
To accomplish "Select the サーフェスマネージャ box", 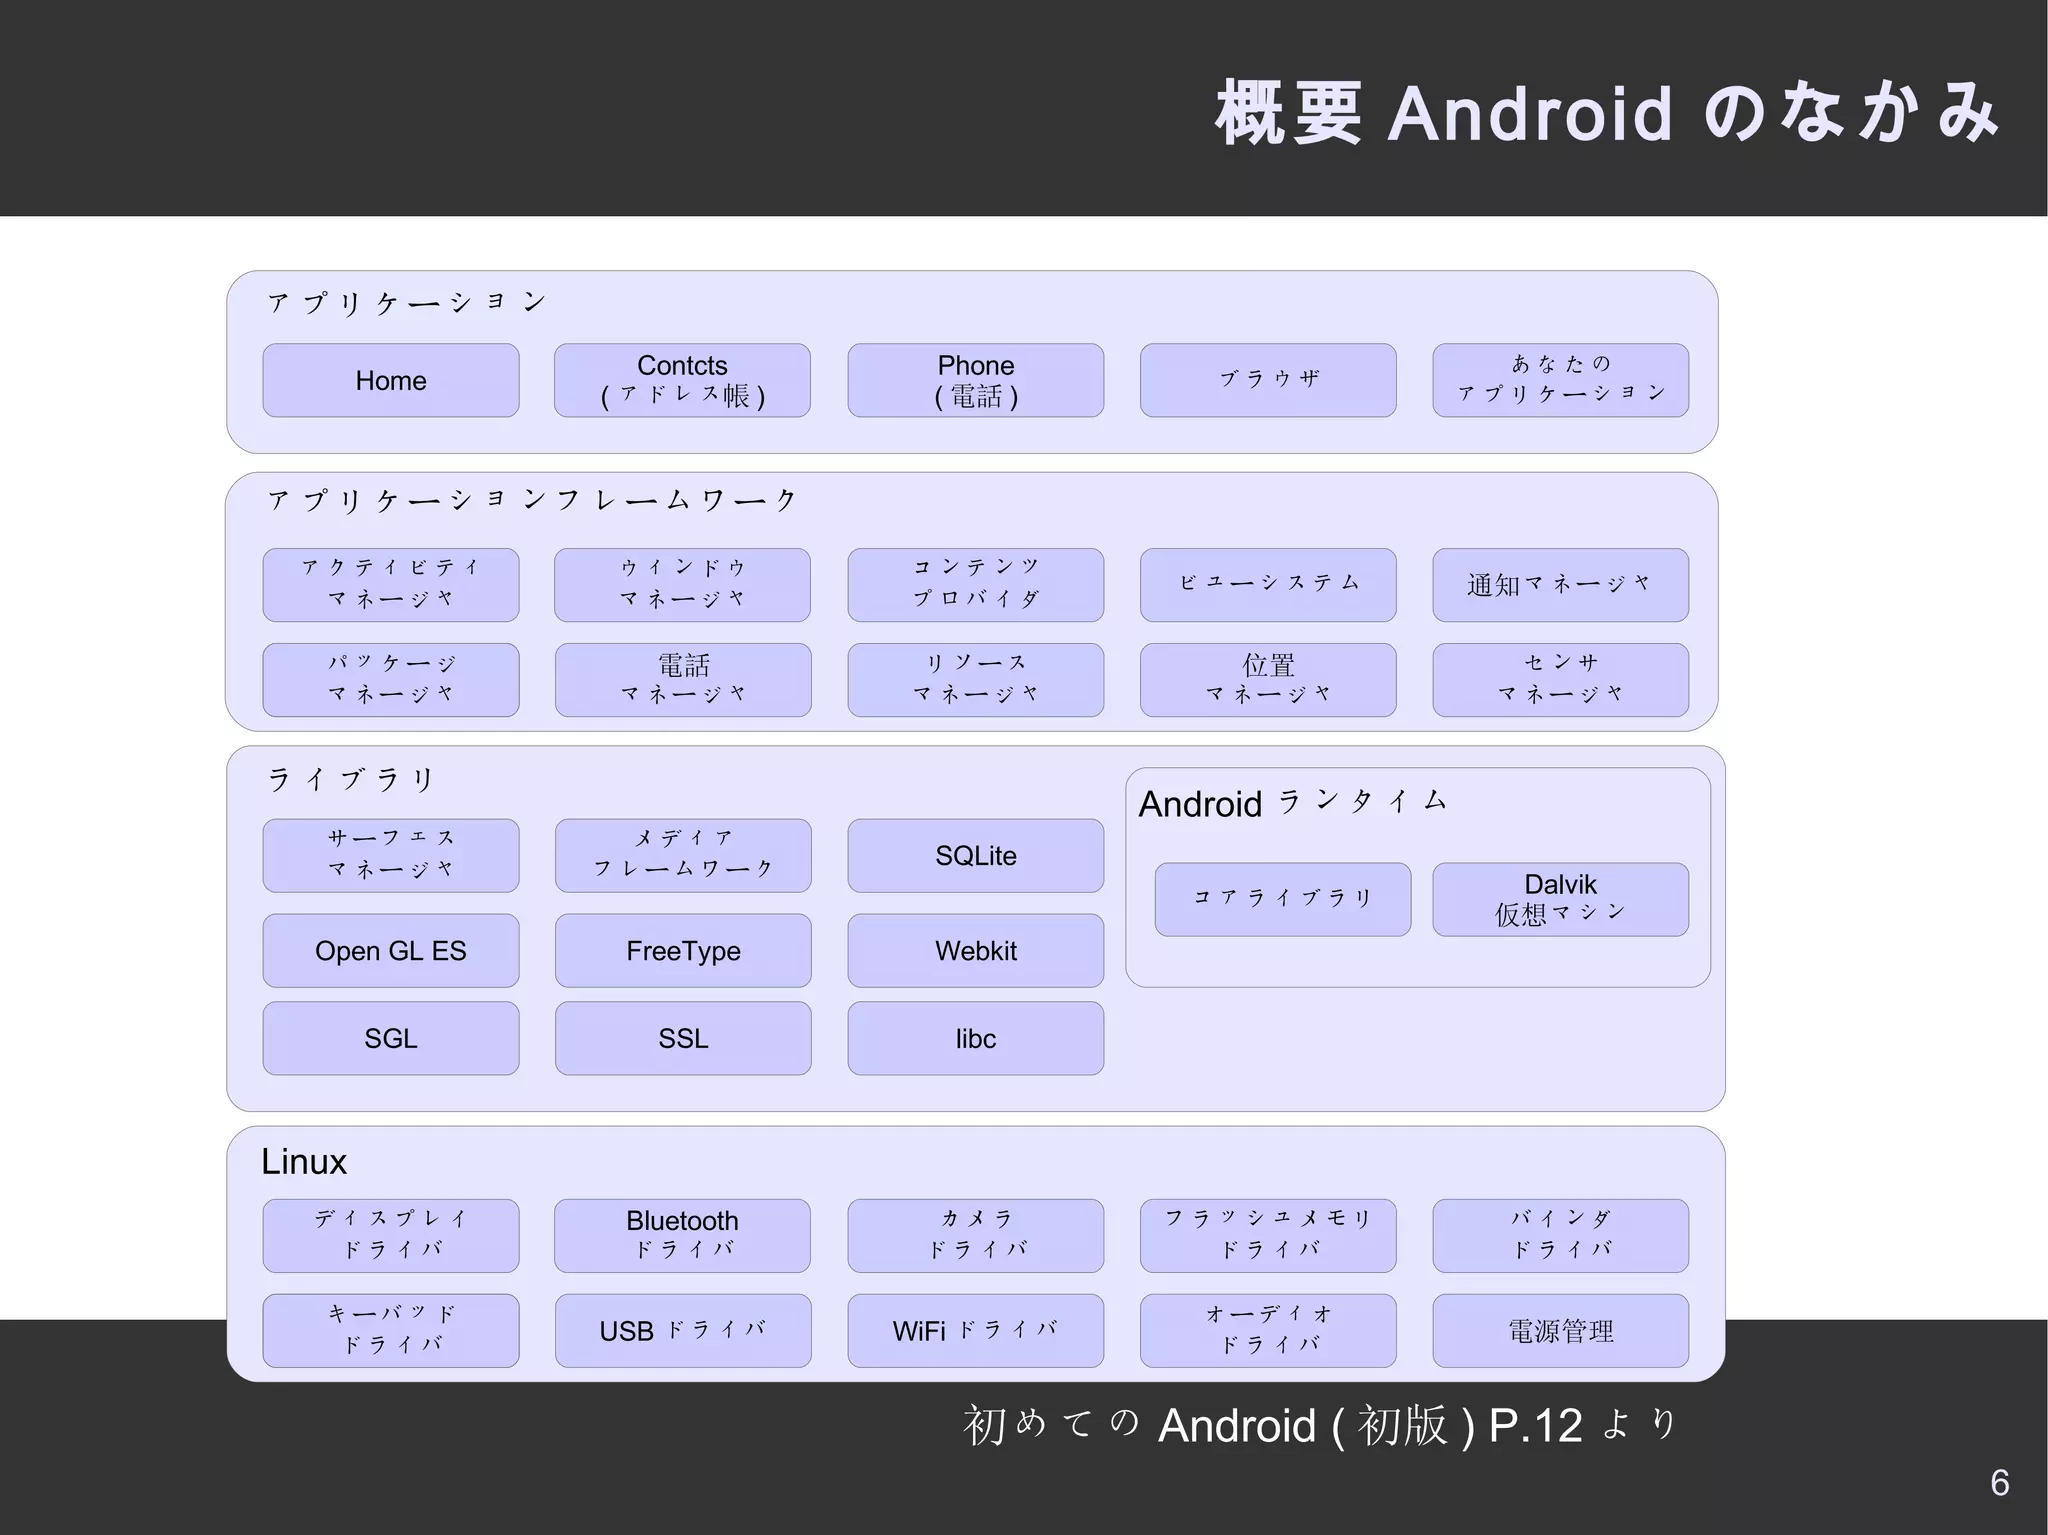I will coord(391,855).
